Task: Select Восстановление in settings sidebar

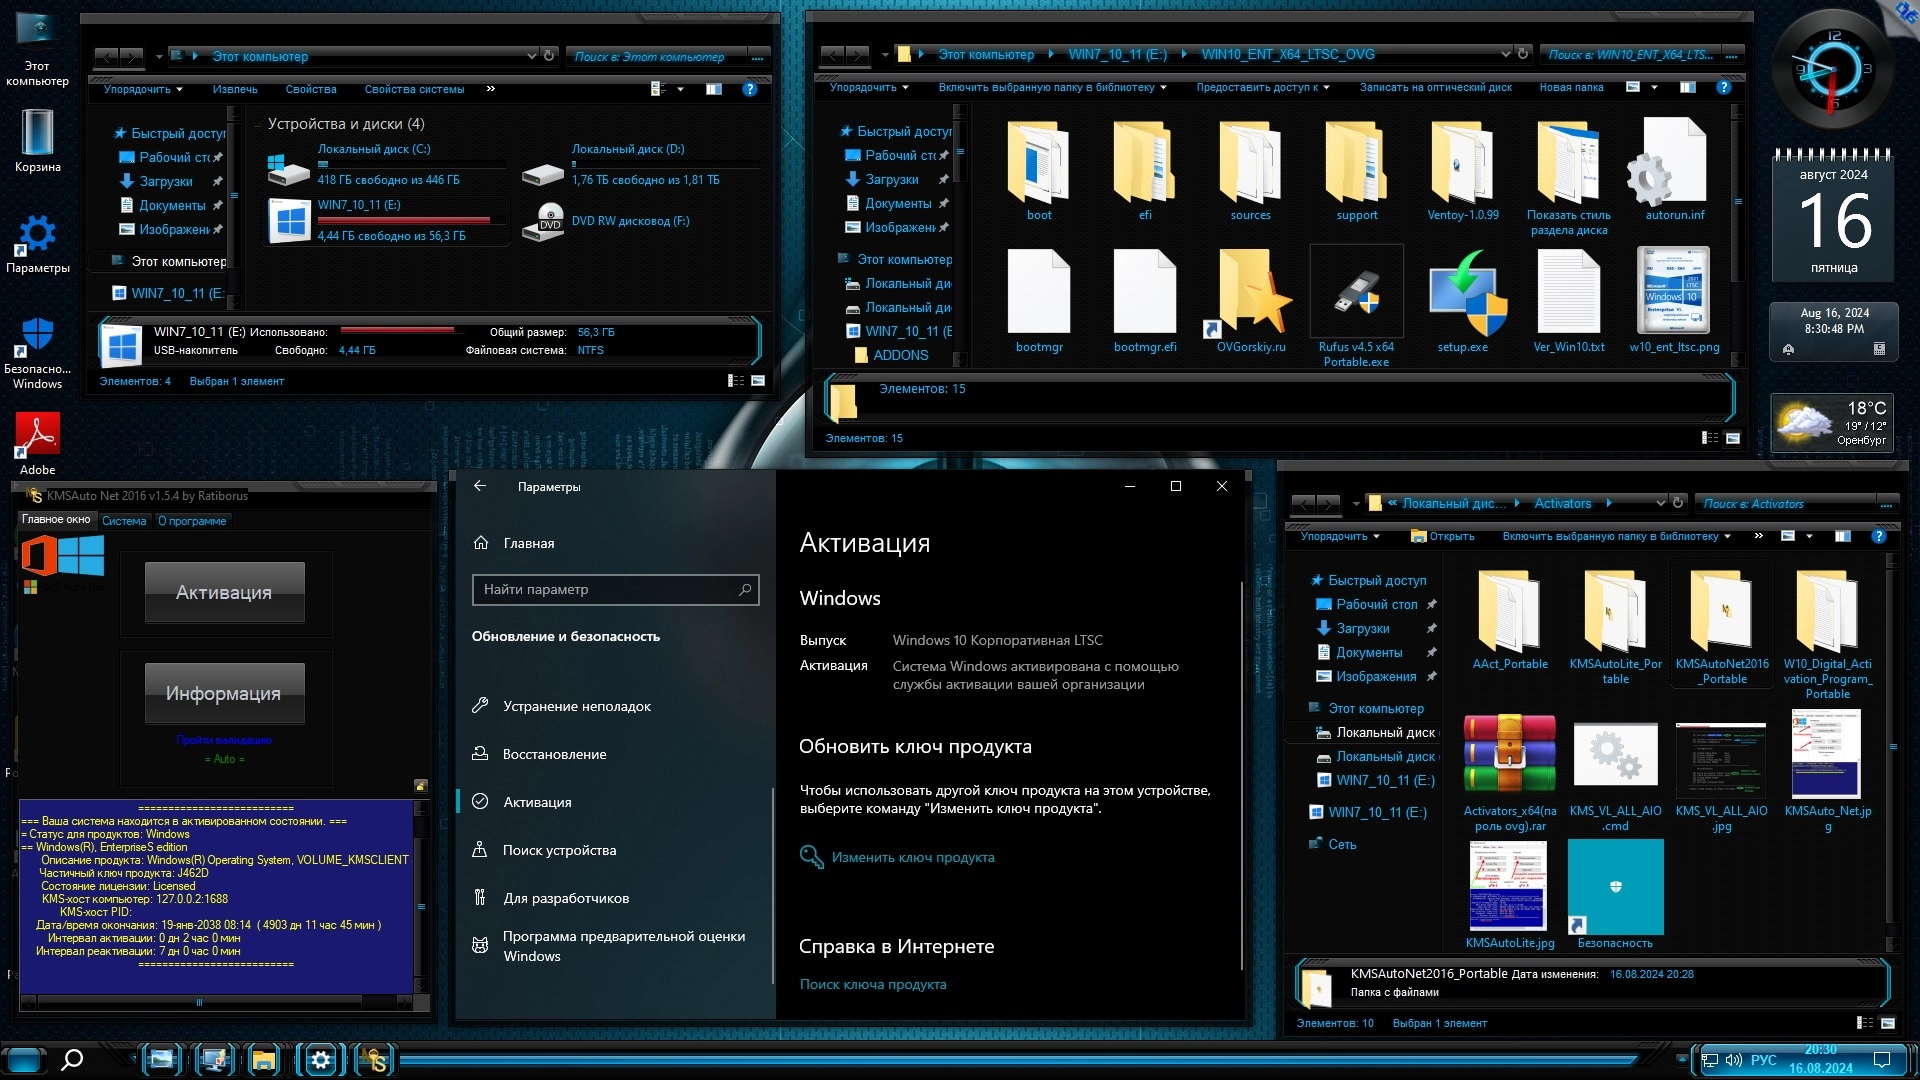Action: [x=554, y=754]
